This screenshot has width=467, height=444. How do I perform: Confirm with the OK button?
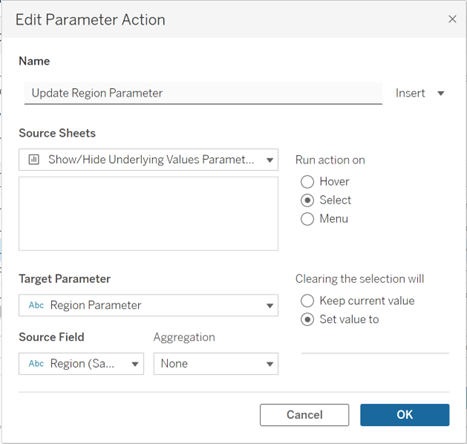tap(405, 415)
